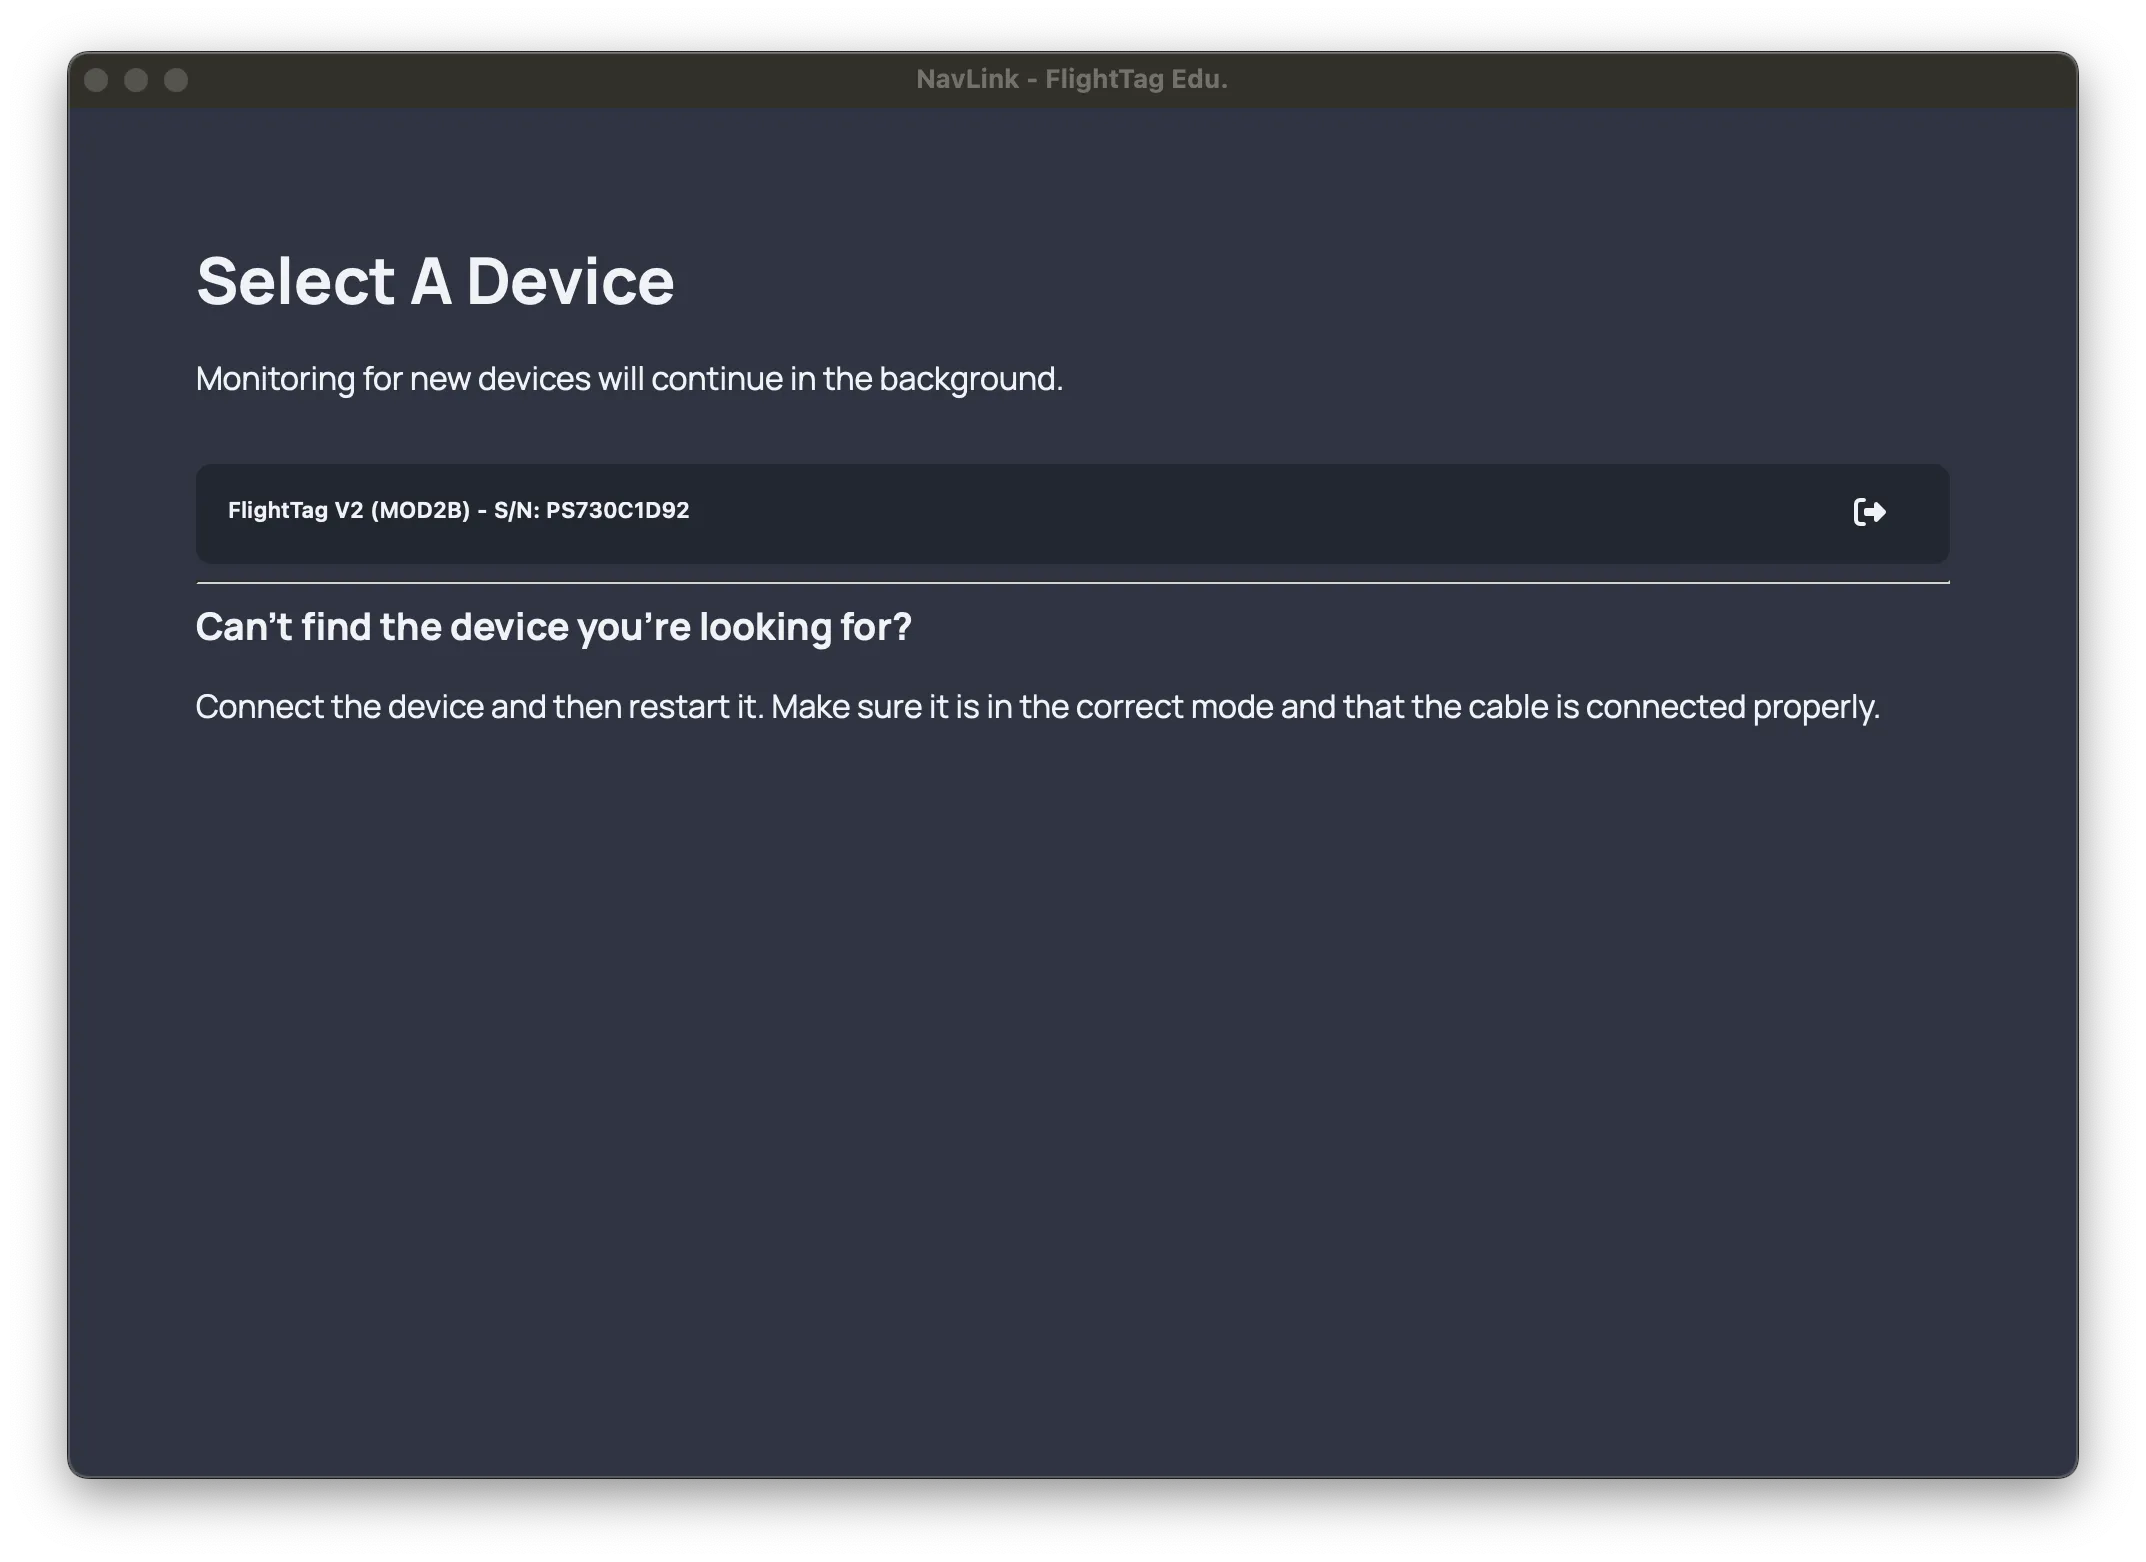
Task: Select the export arrow beside serial PS730C1D92
Action: pos(1869,511)
